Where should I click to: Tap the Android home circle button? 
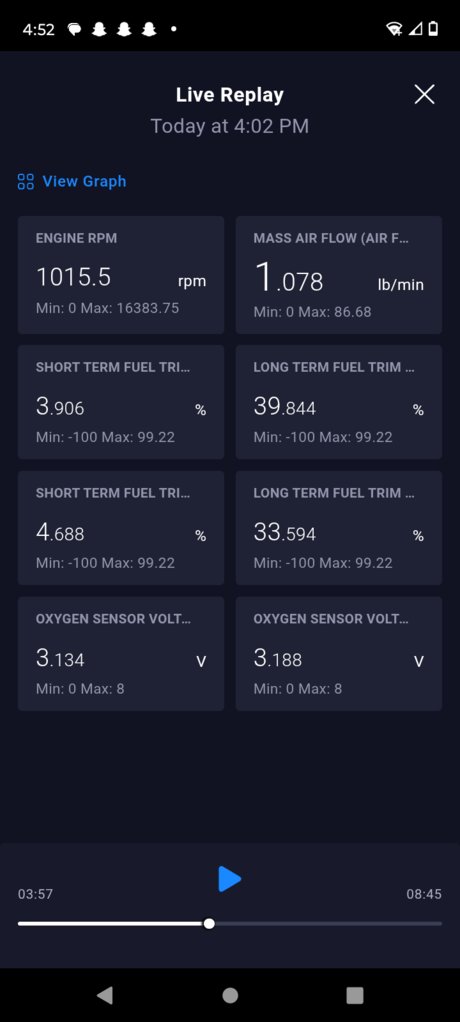point(230,995)
